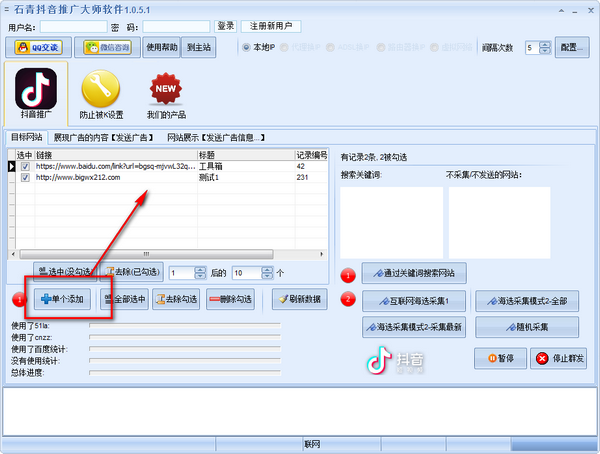Click inside the bottom log output area
Screen dimensions: 600x454
300,412
